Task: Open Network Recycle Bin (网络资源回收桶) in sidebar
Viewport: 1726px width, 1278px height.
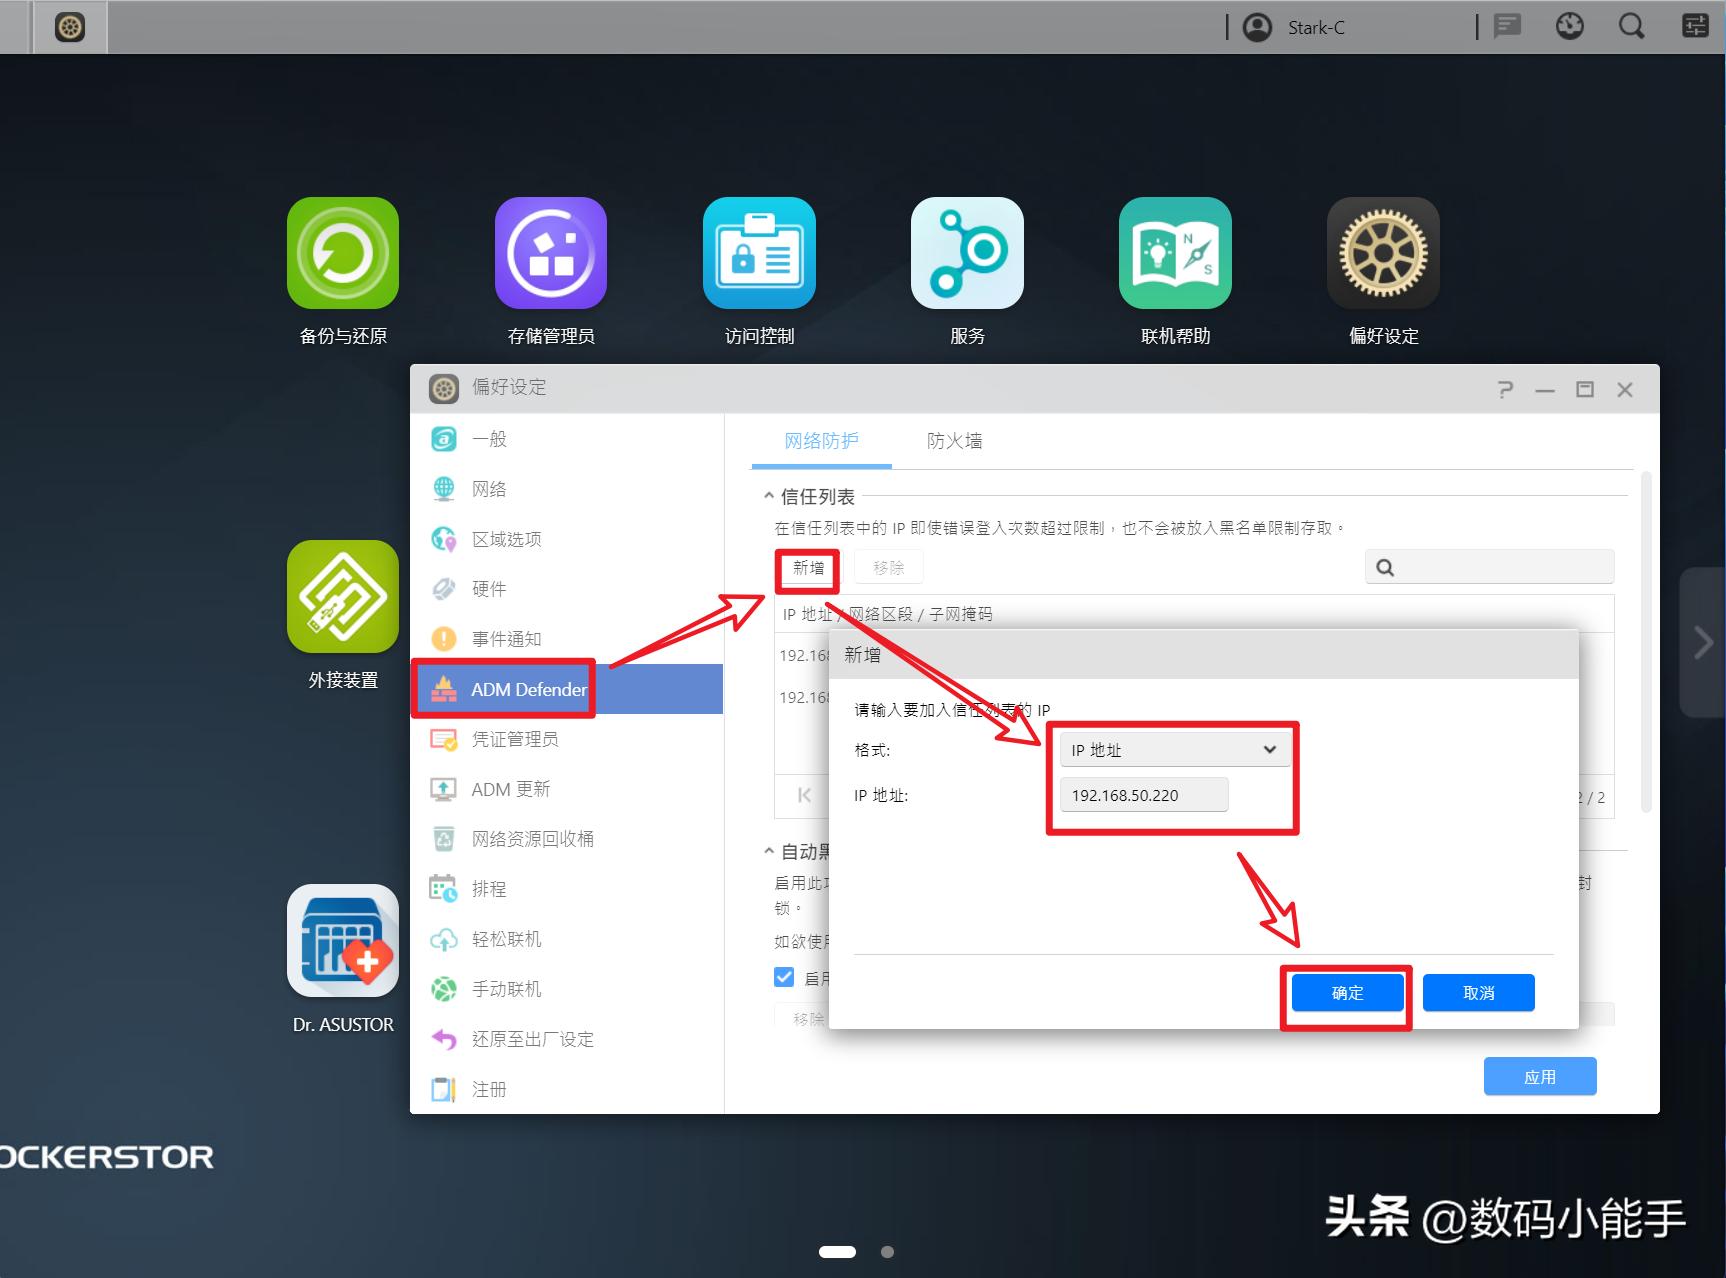Action: pos(567,839)
